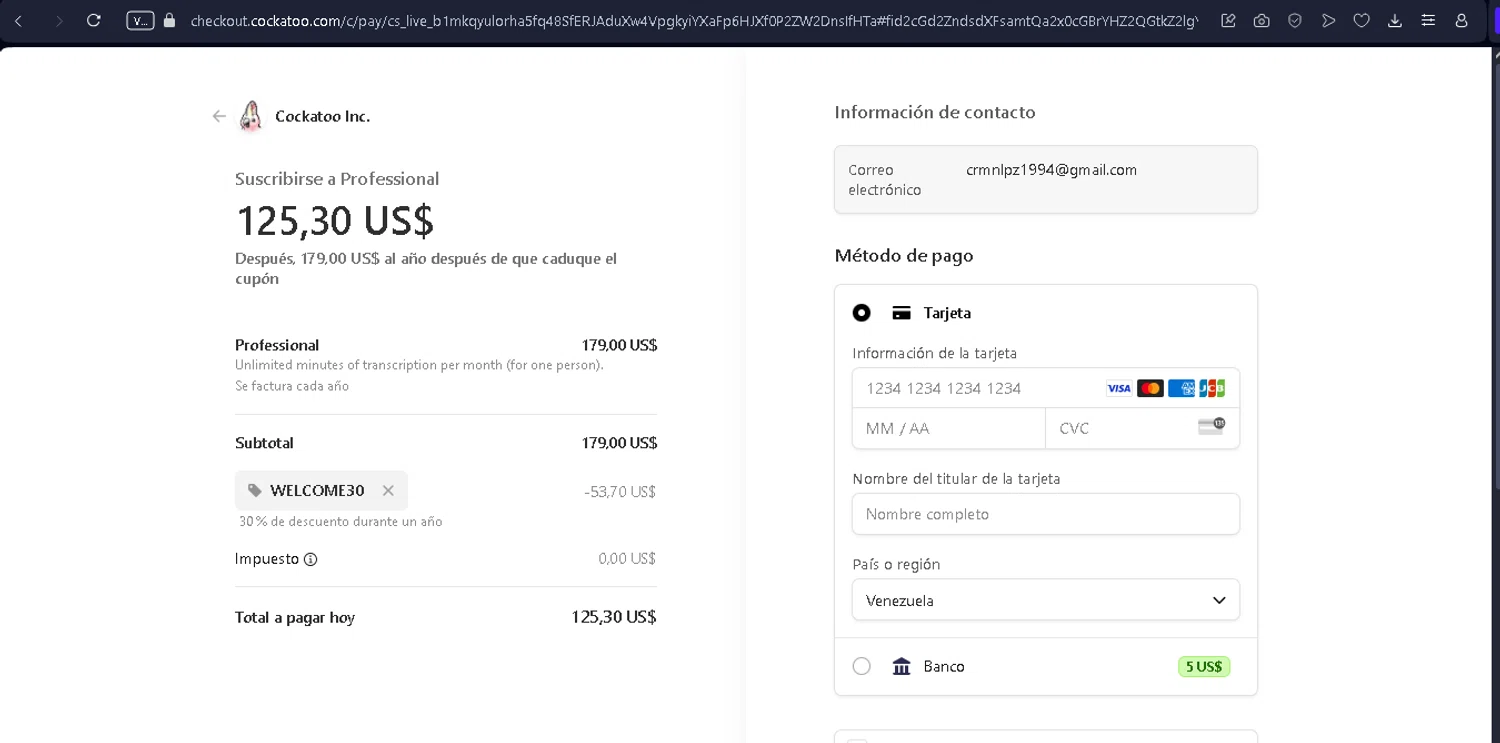This screenshot has height=743, width=1500.
Task: Click the Cockatoo bird logo
Action: tap(251, 116)
